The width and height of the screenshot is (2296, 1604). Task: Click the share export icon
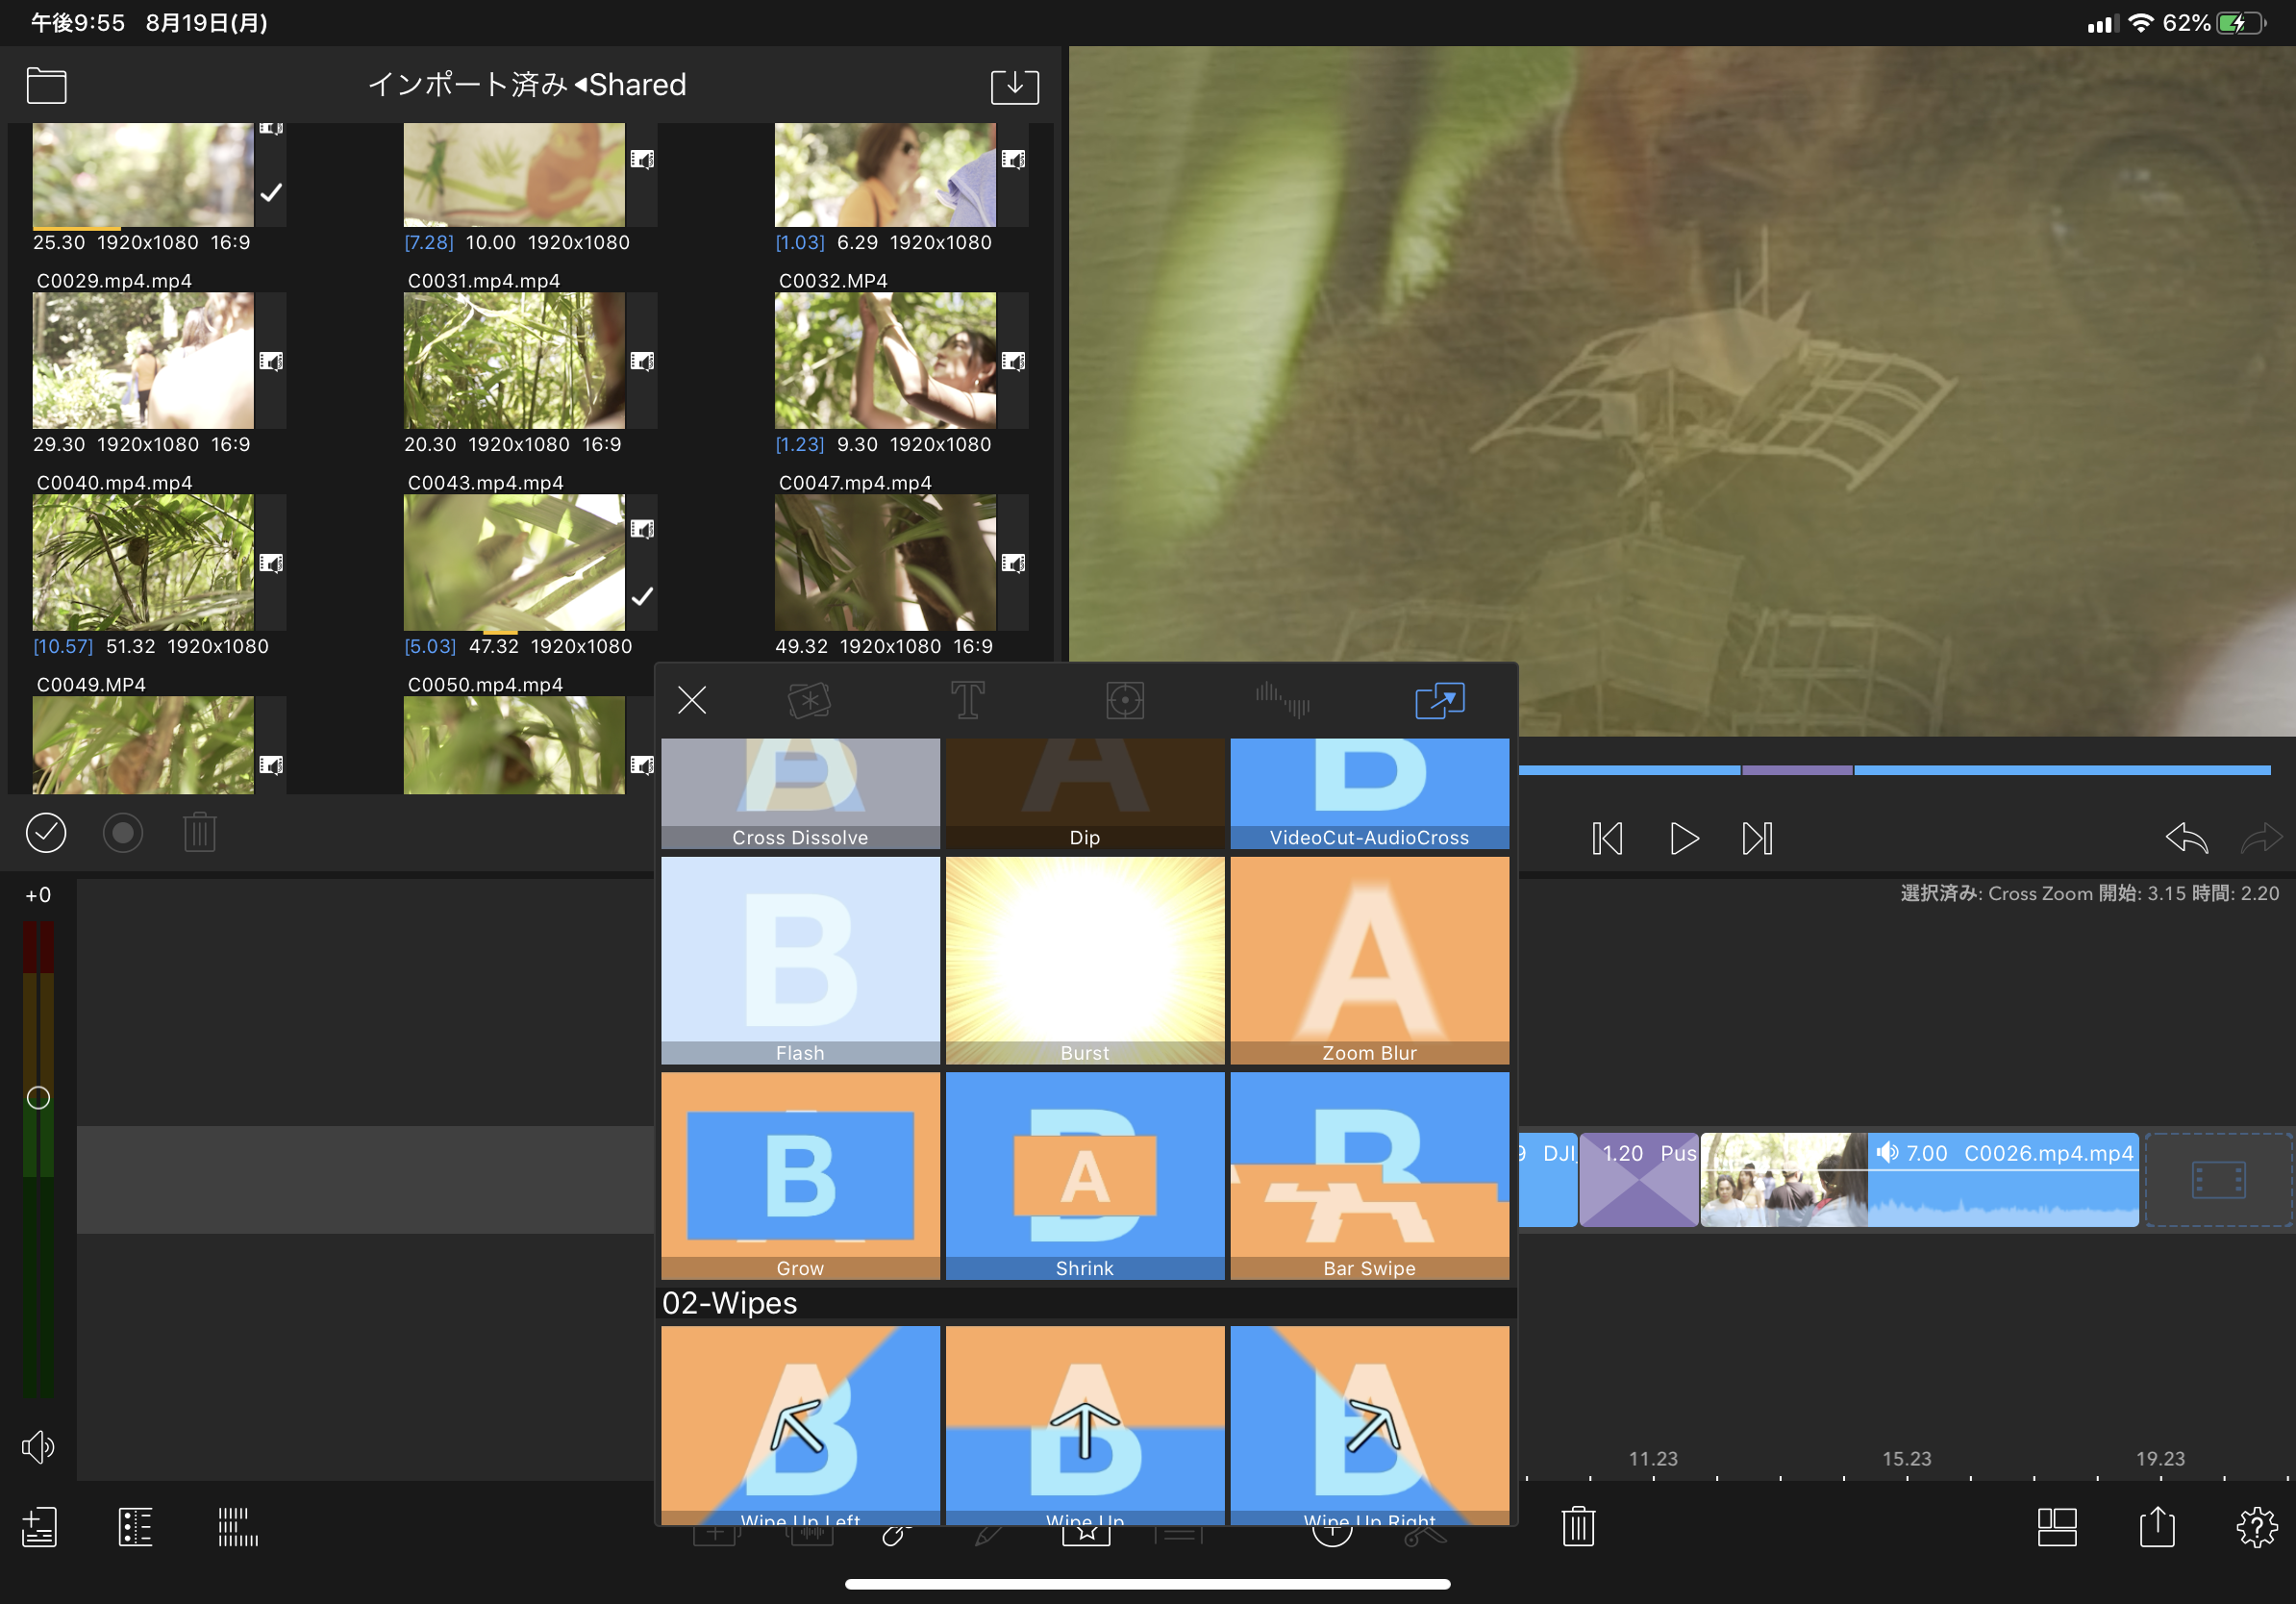click(2157, 1527)
